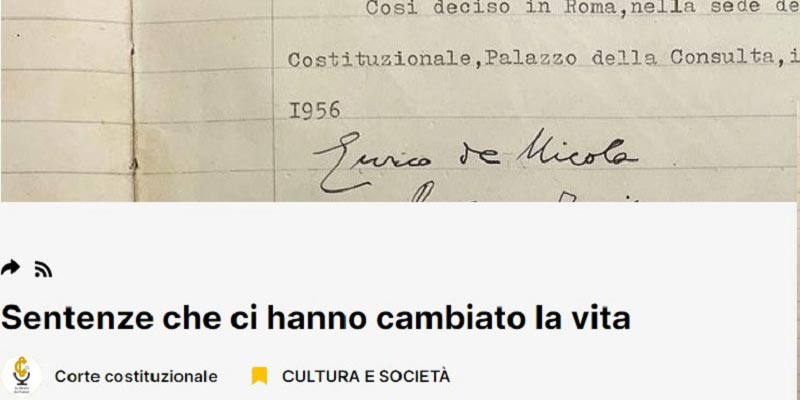Click the Enrico de Nicola signature in the cover
This screenshot has width=800, height=400.
(x=474, y=158)
